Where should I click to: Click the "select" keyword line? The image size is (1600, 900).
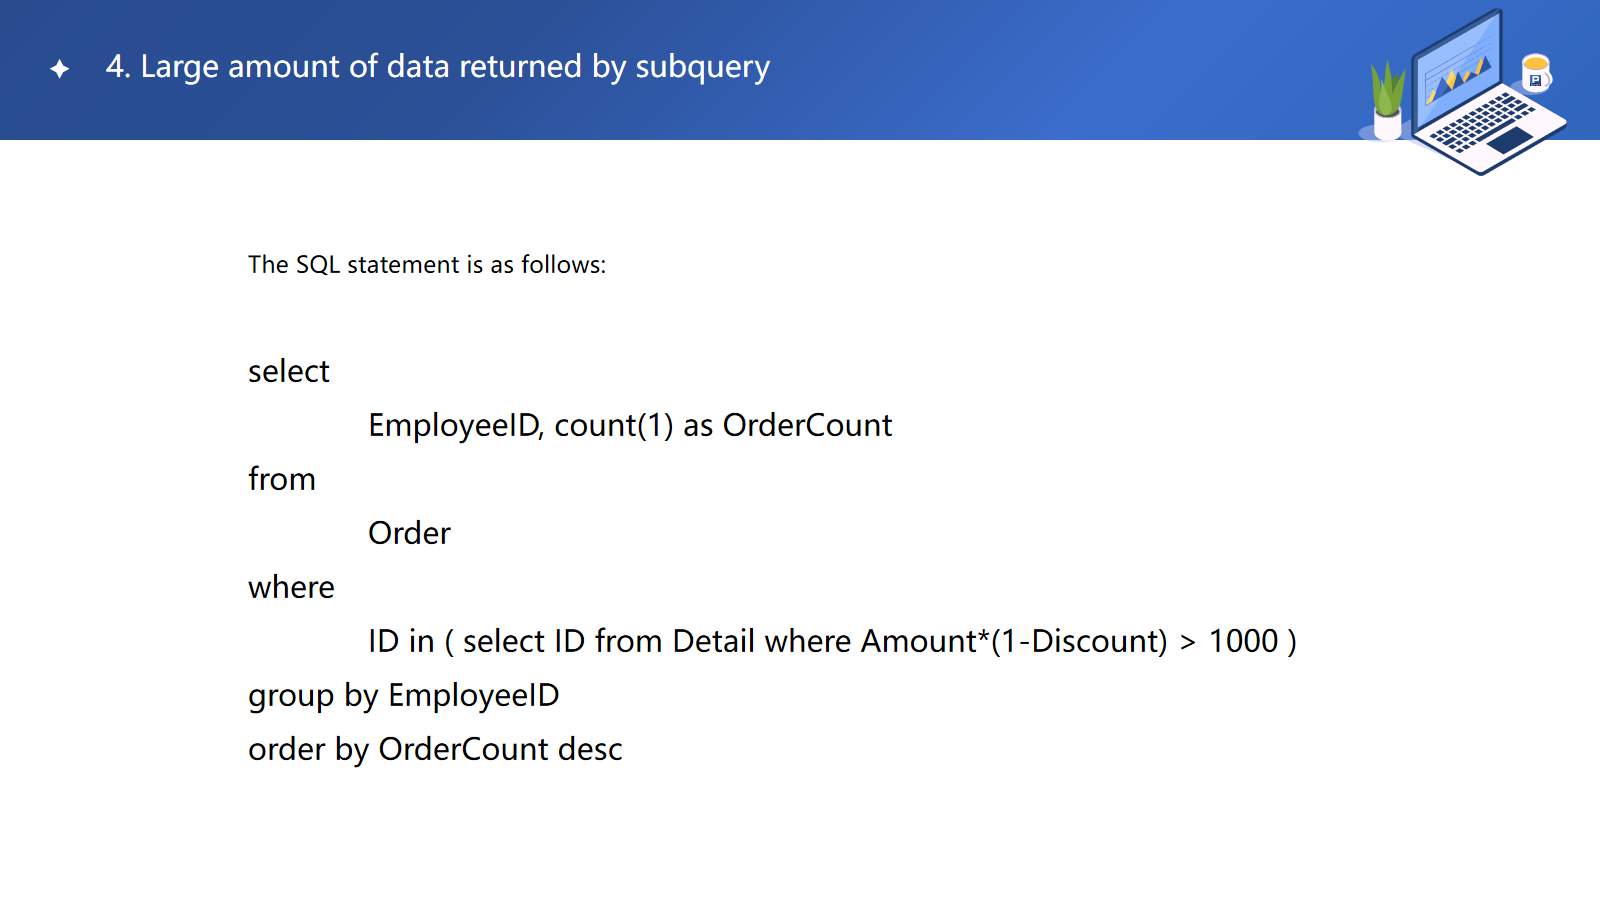pyautogui.click(x=289, y=372)
